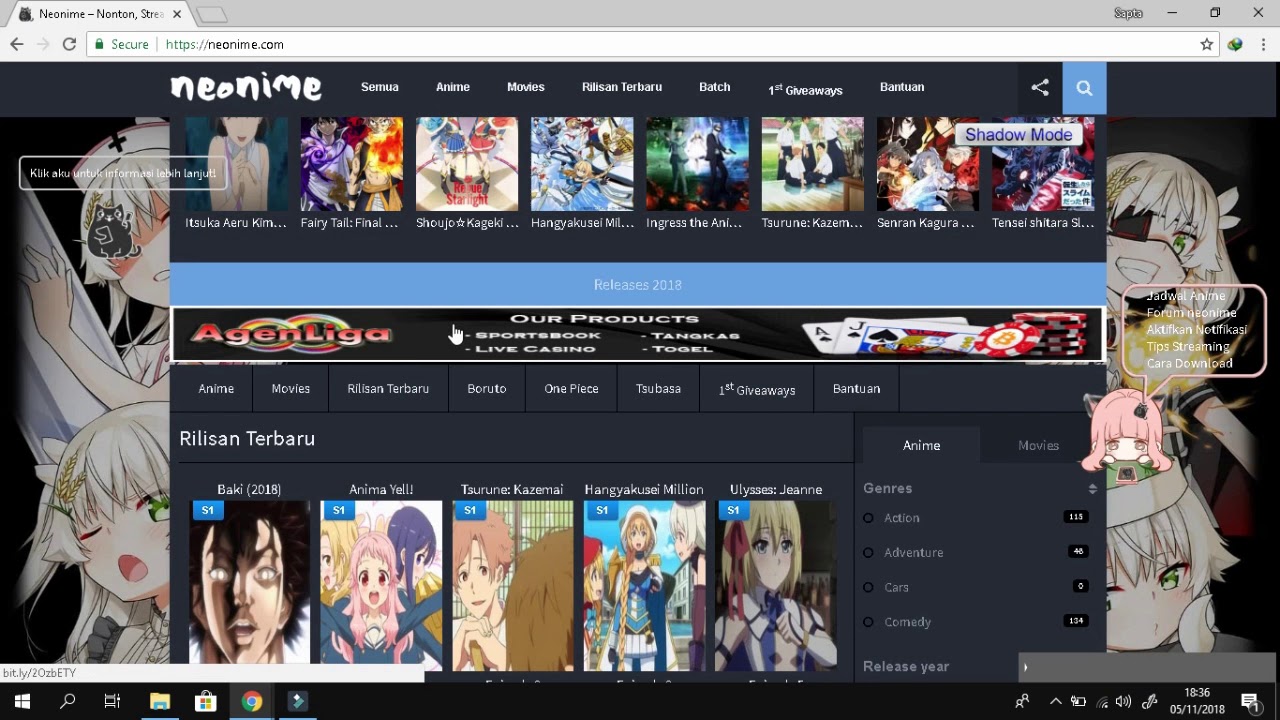Bookmark page with star icon
The width and height of the screenshot is (1280, 720).
point(1207,44)
